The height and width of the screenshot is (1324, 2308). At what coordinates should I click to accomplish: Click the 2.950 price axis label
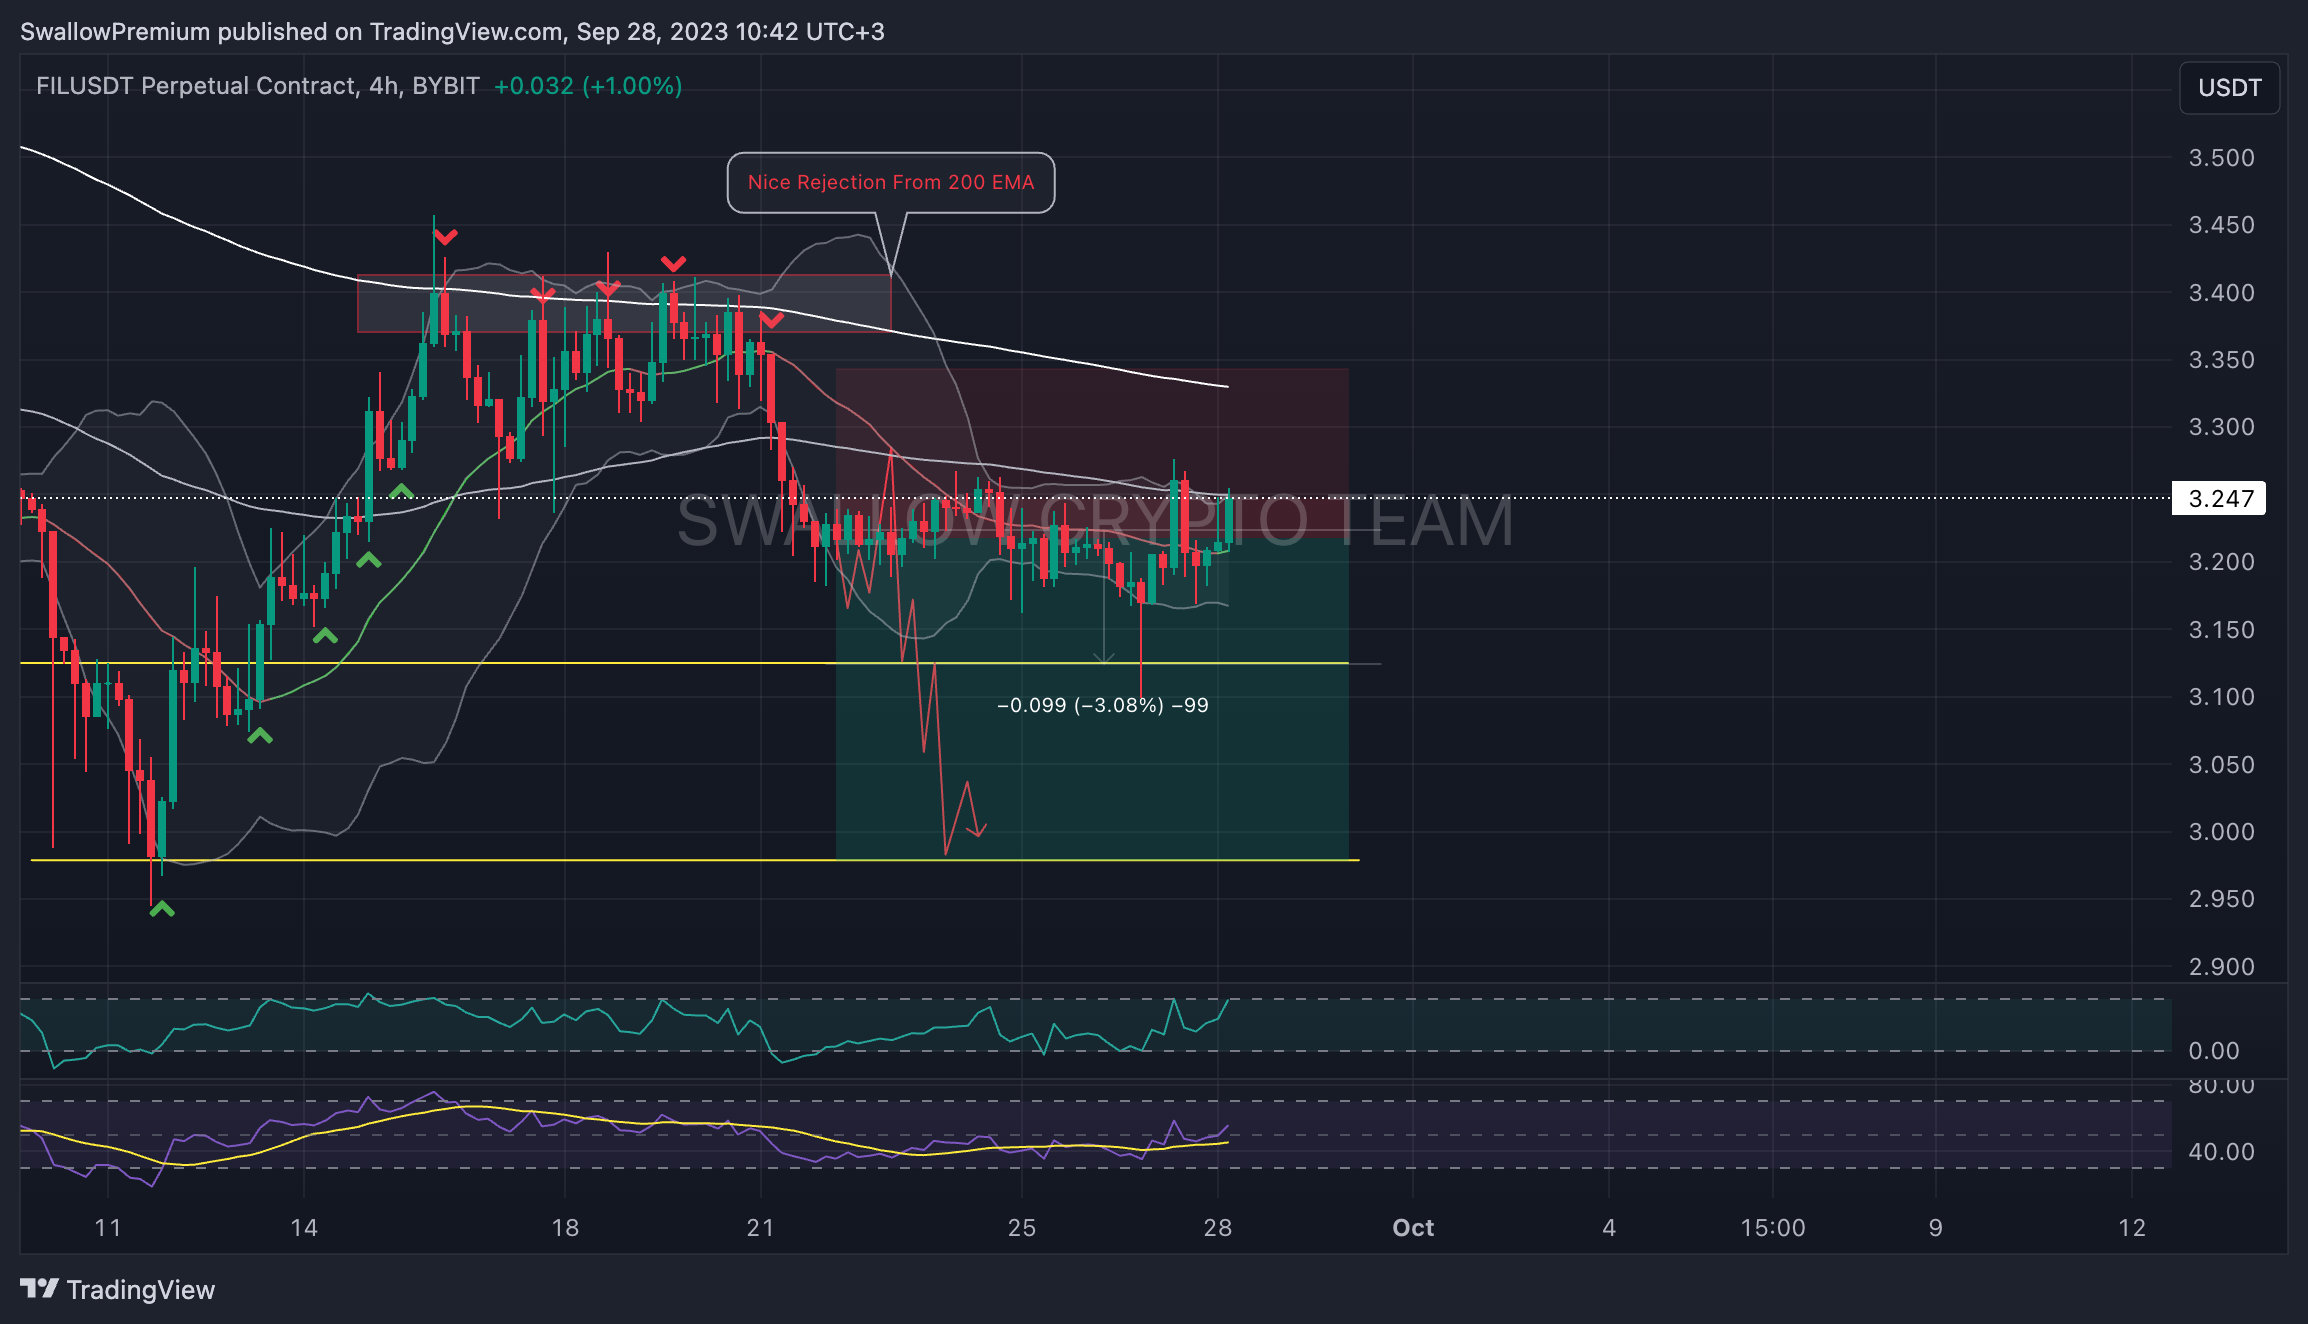click(x=2221, y=899)
